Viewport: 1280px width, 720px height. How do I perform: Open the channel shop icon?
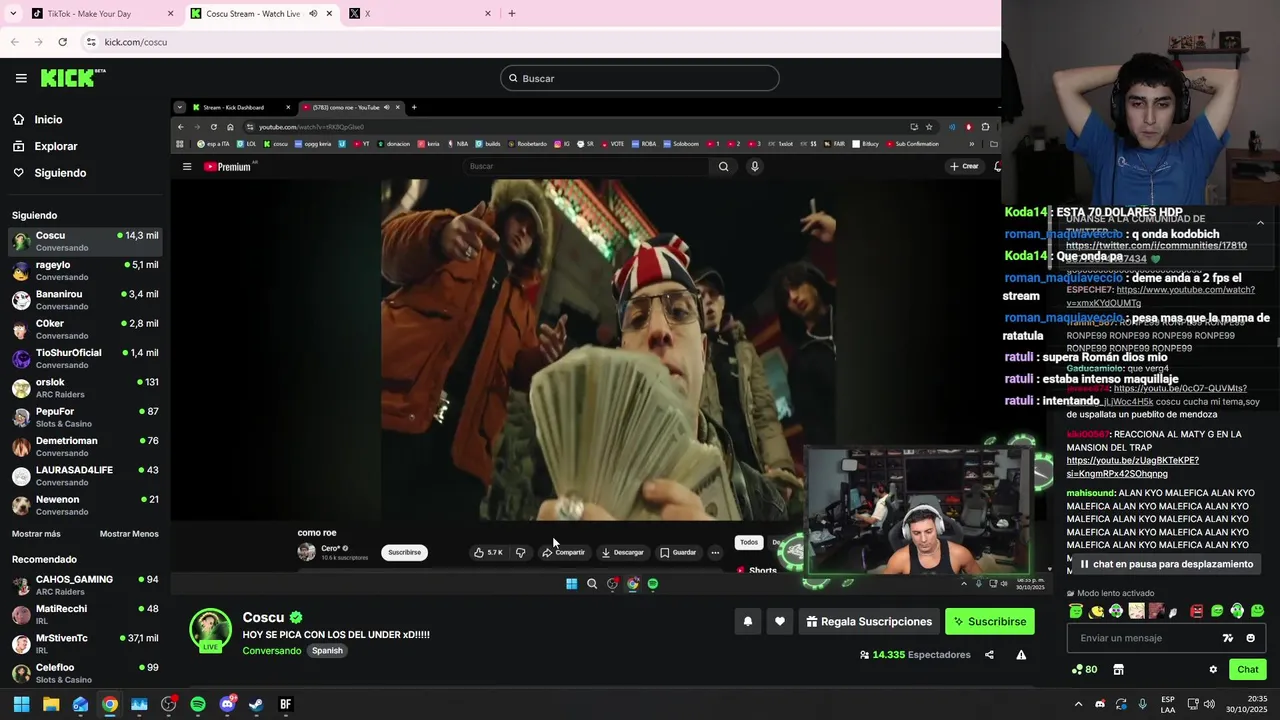tap(1118, 670)
